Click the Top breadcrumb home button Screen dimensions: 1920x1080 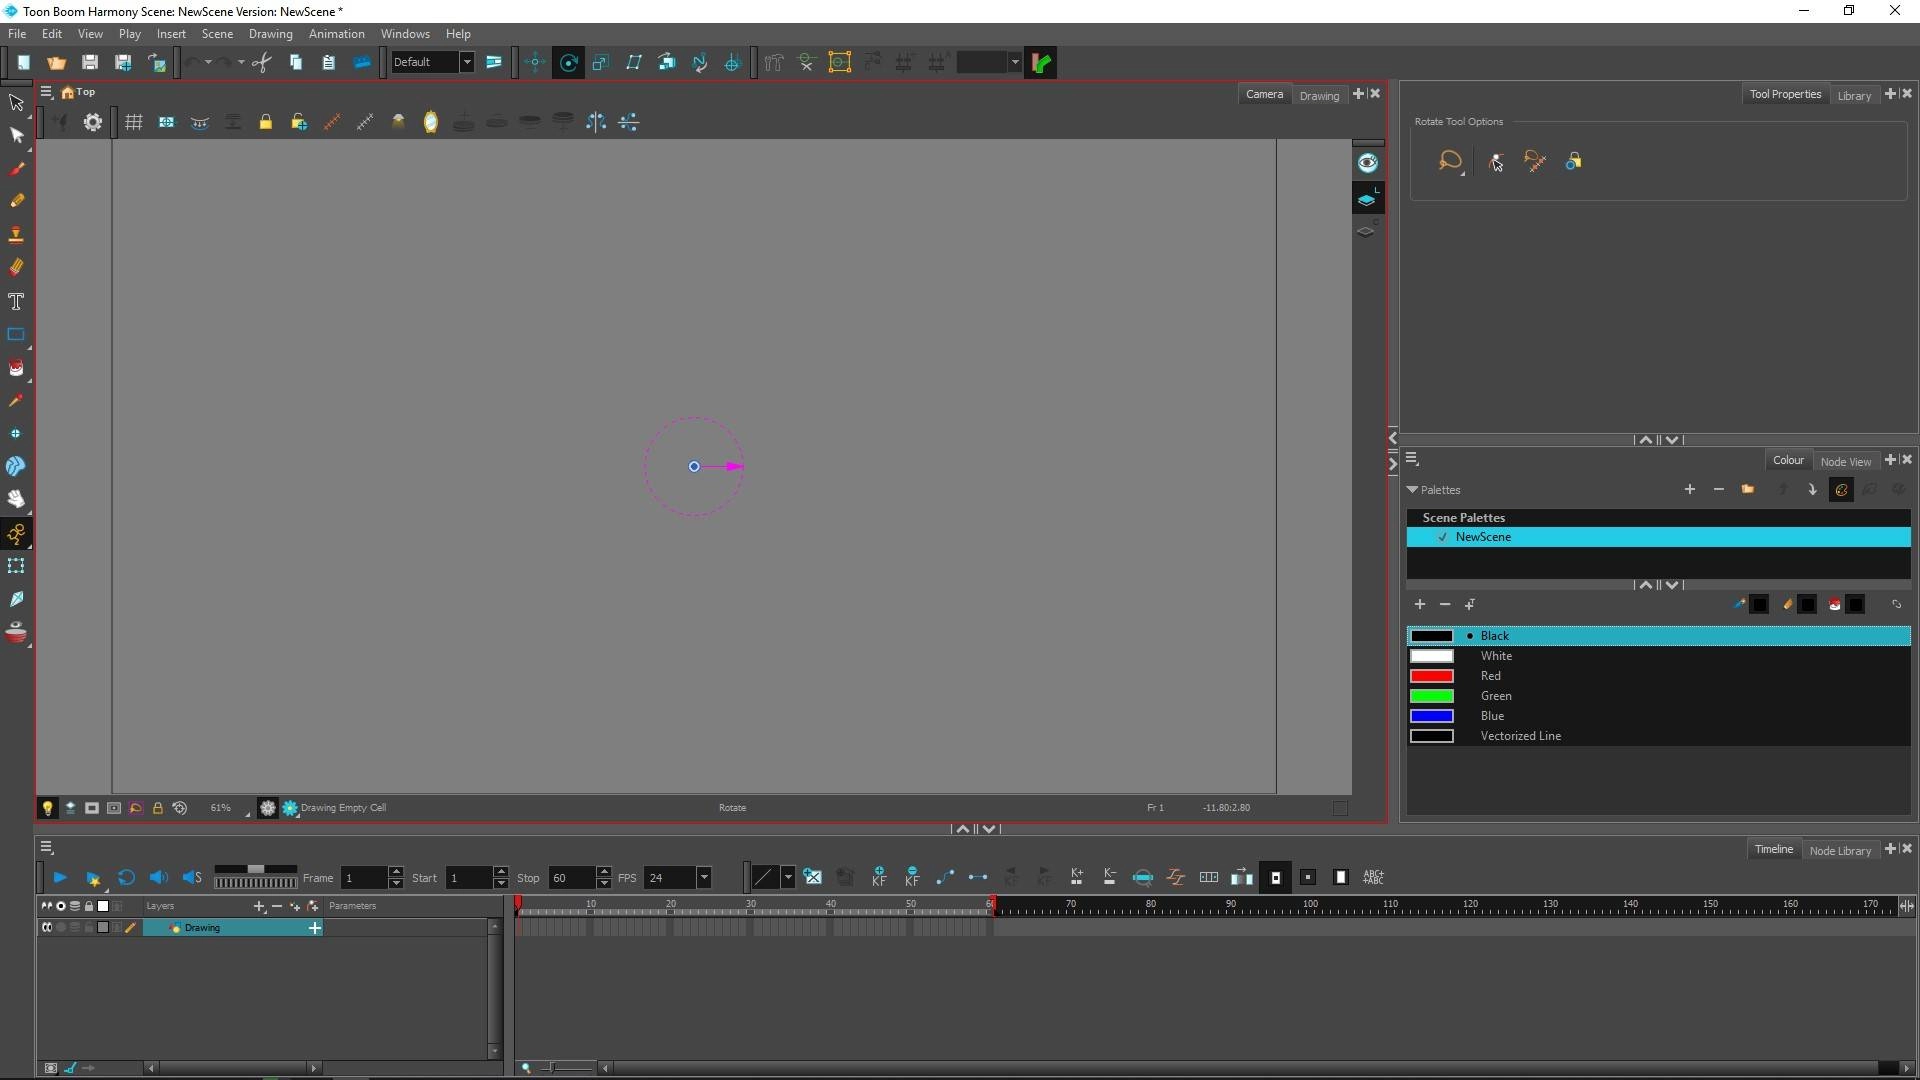point(79,92)
